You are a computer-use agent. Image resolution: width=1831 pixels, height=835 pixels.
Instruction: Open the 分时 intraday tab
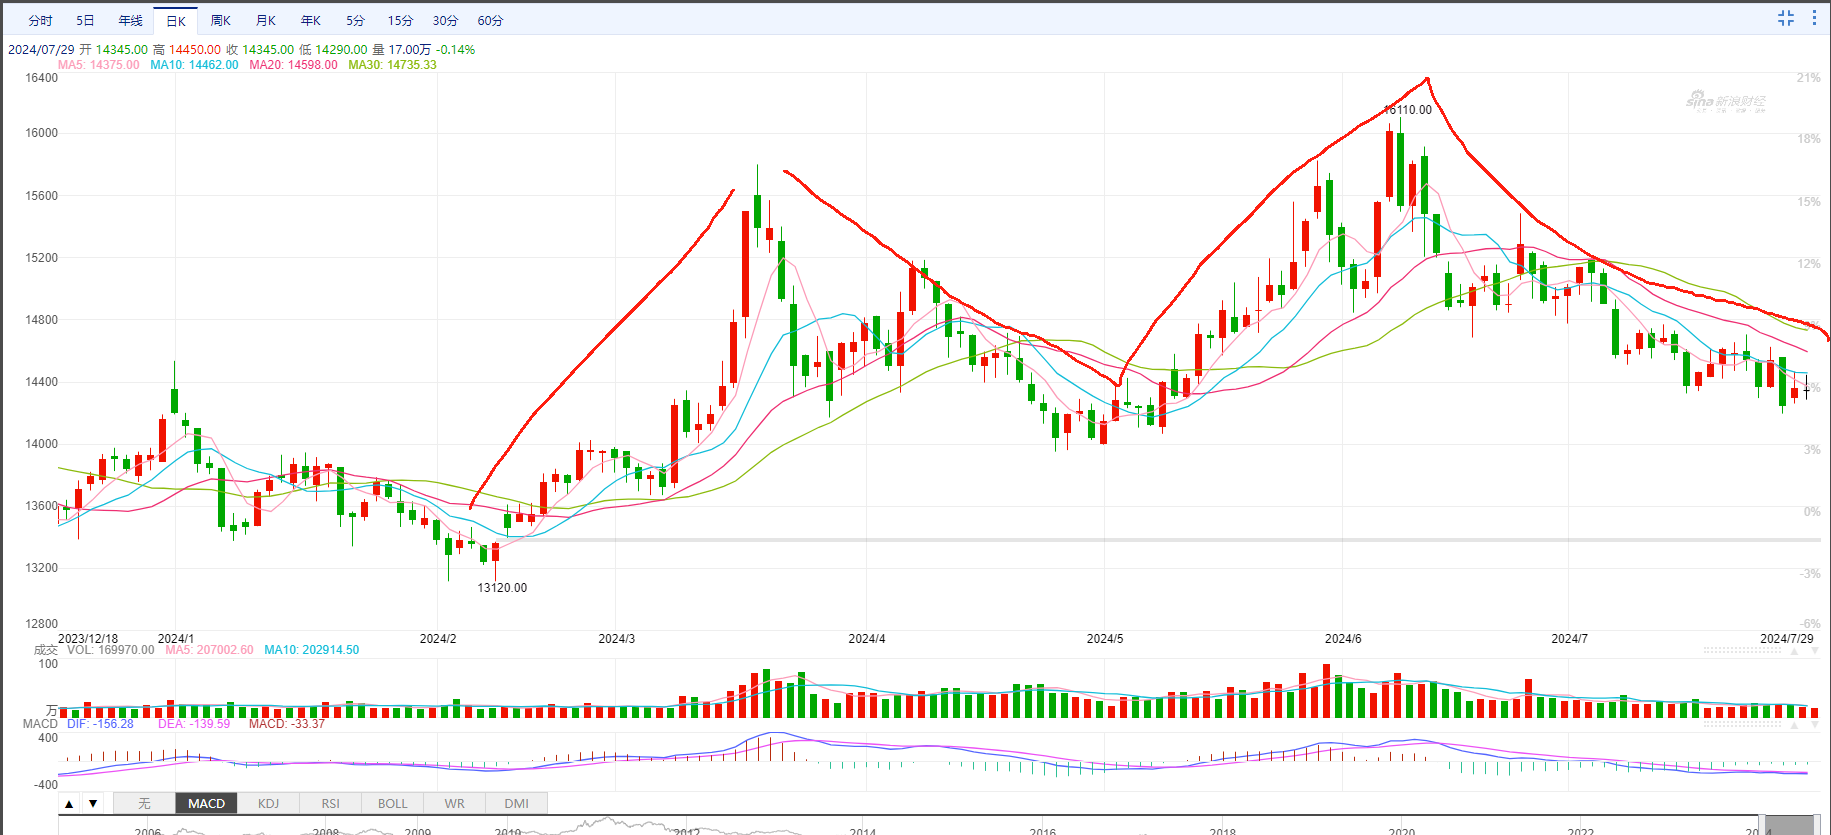tap(40, 21)
